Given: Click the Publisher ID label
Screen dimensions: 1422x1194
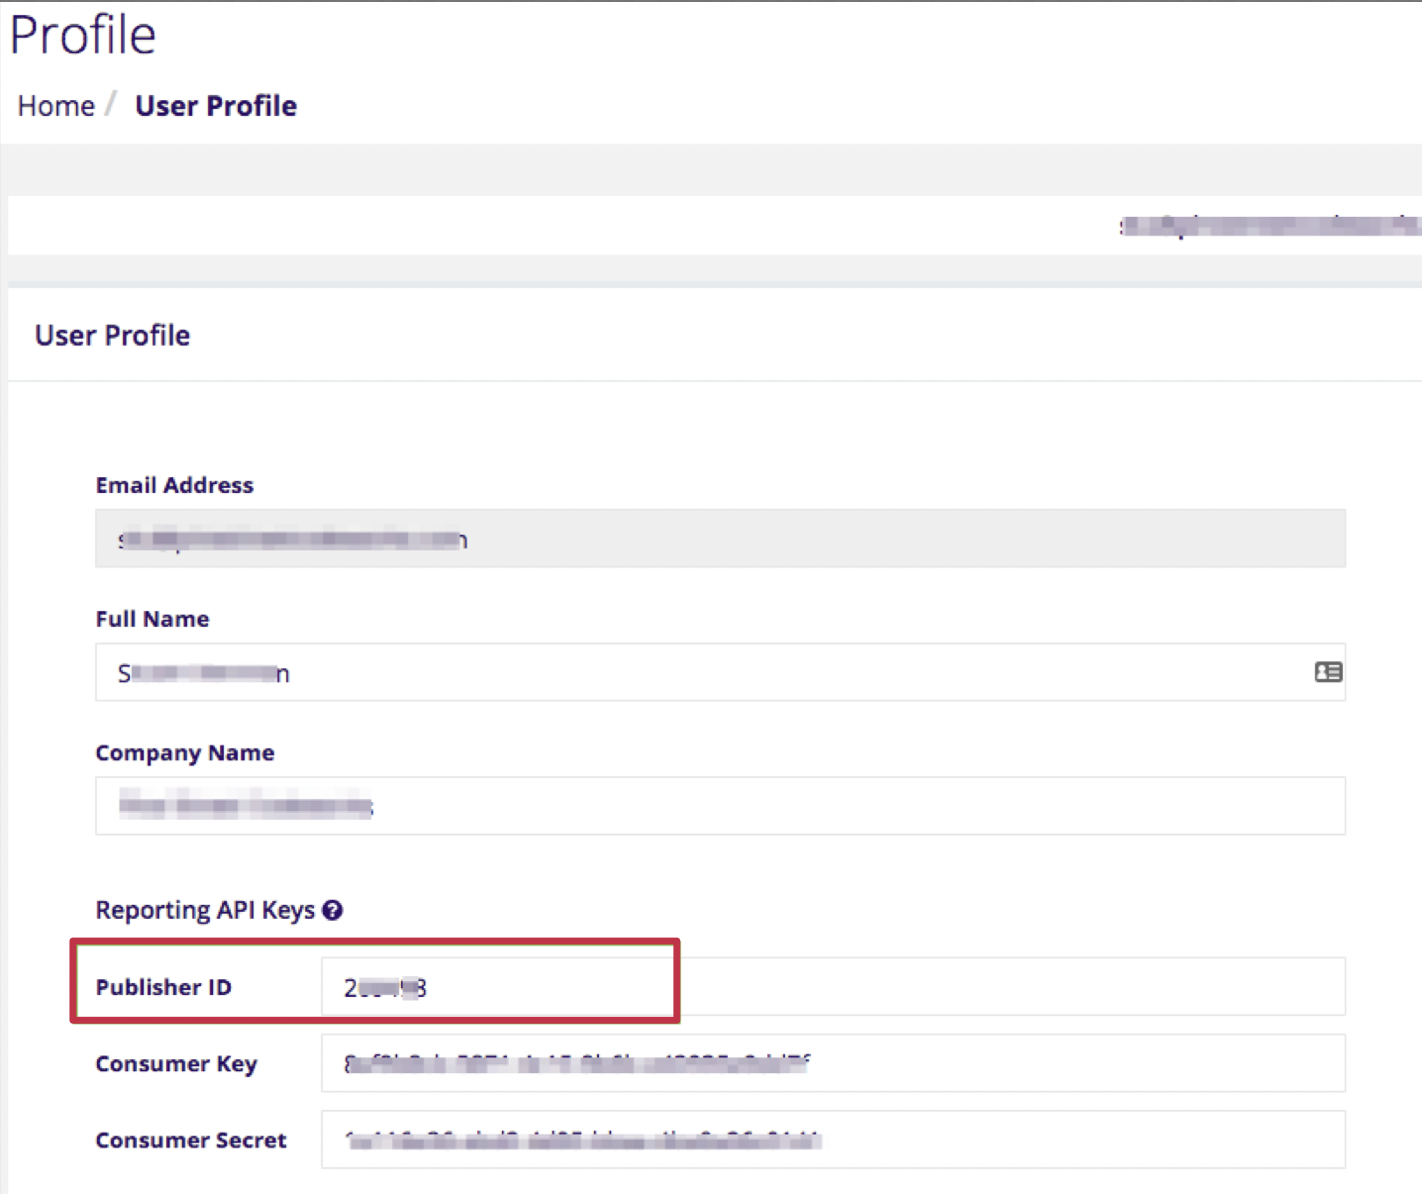Looking at the screenshot, I should tap(163, 986).
